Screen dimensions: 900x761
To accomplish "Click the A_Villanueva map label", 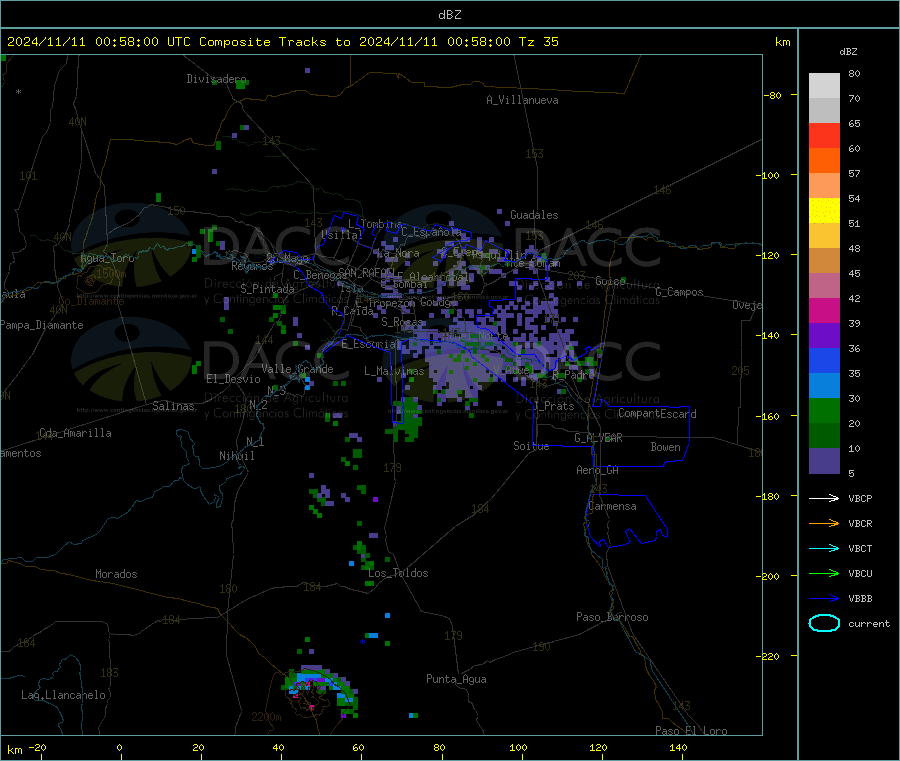I will pyautogui.click(x=522, y=100).
